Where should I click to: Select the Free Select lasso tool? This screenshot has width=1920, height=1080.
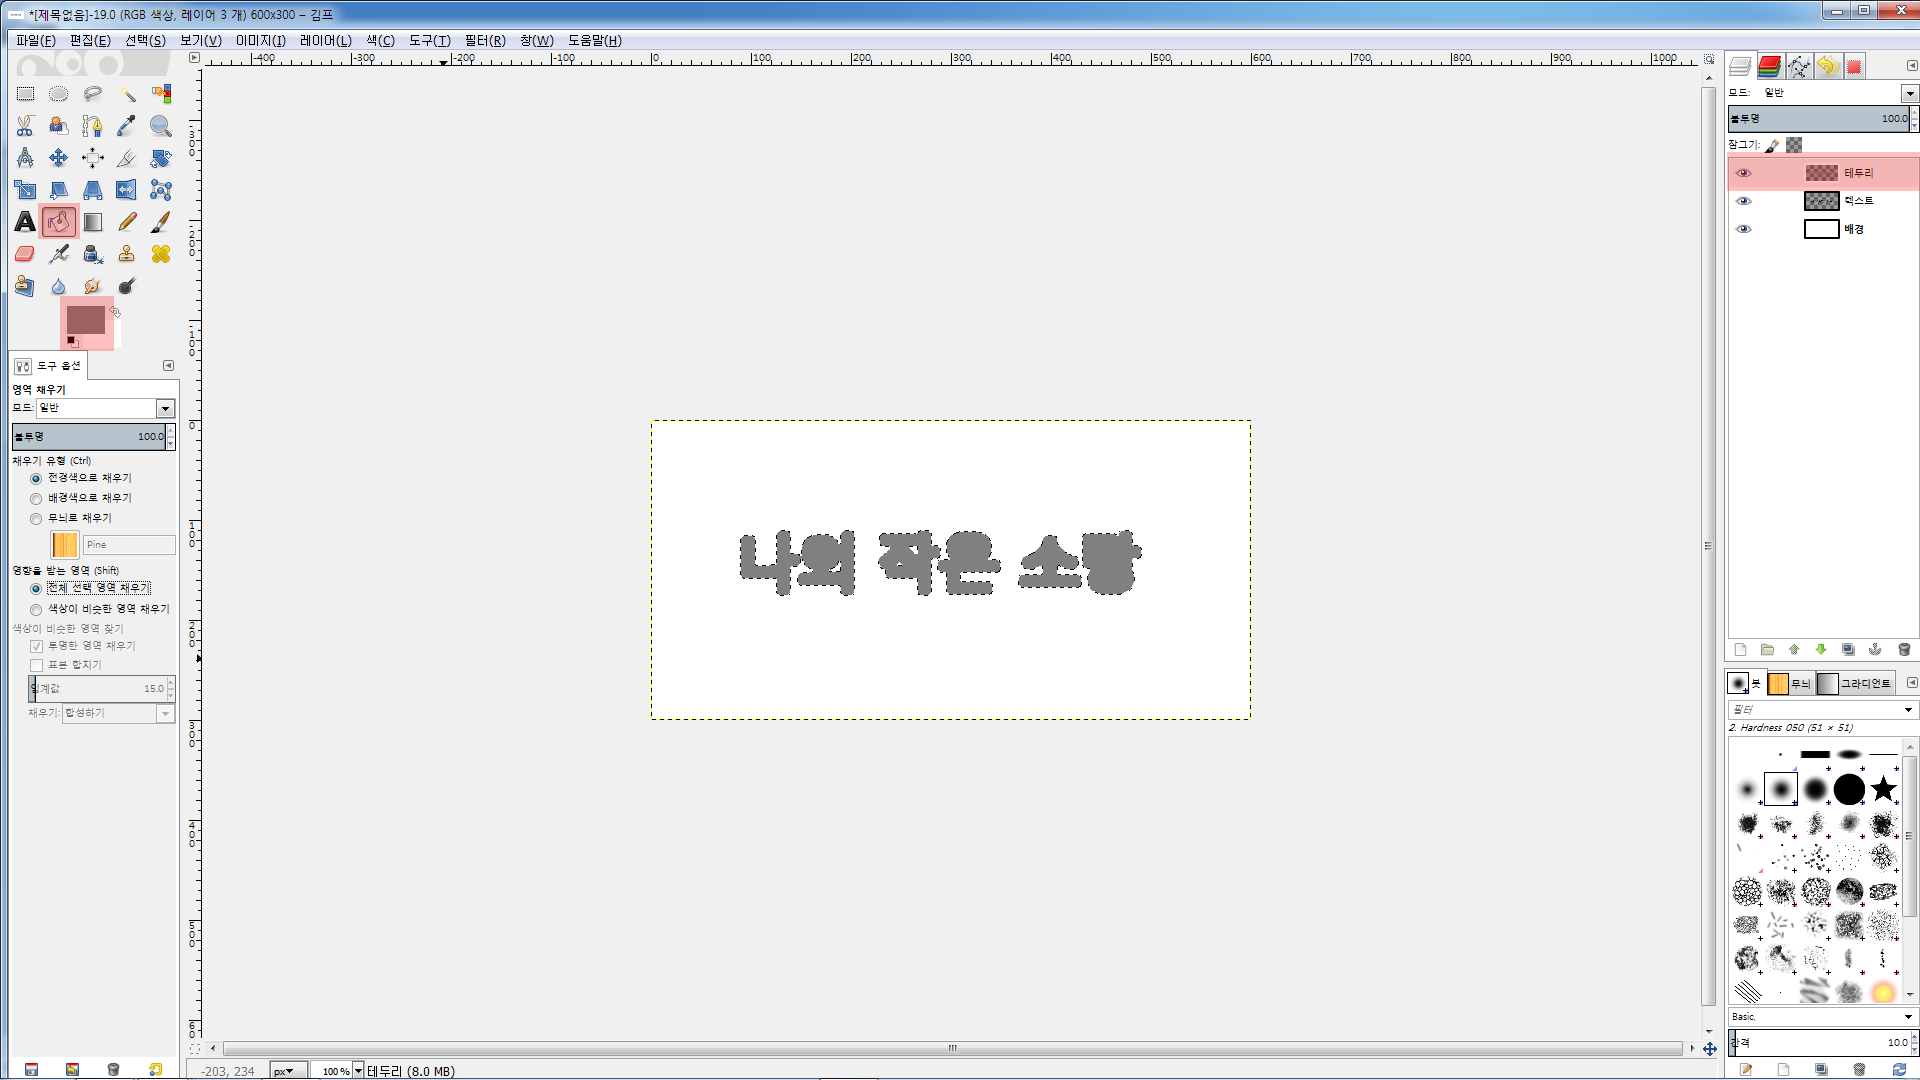tap(93, 94)
